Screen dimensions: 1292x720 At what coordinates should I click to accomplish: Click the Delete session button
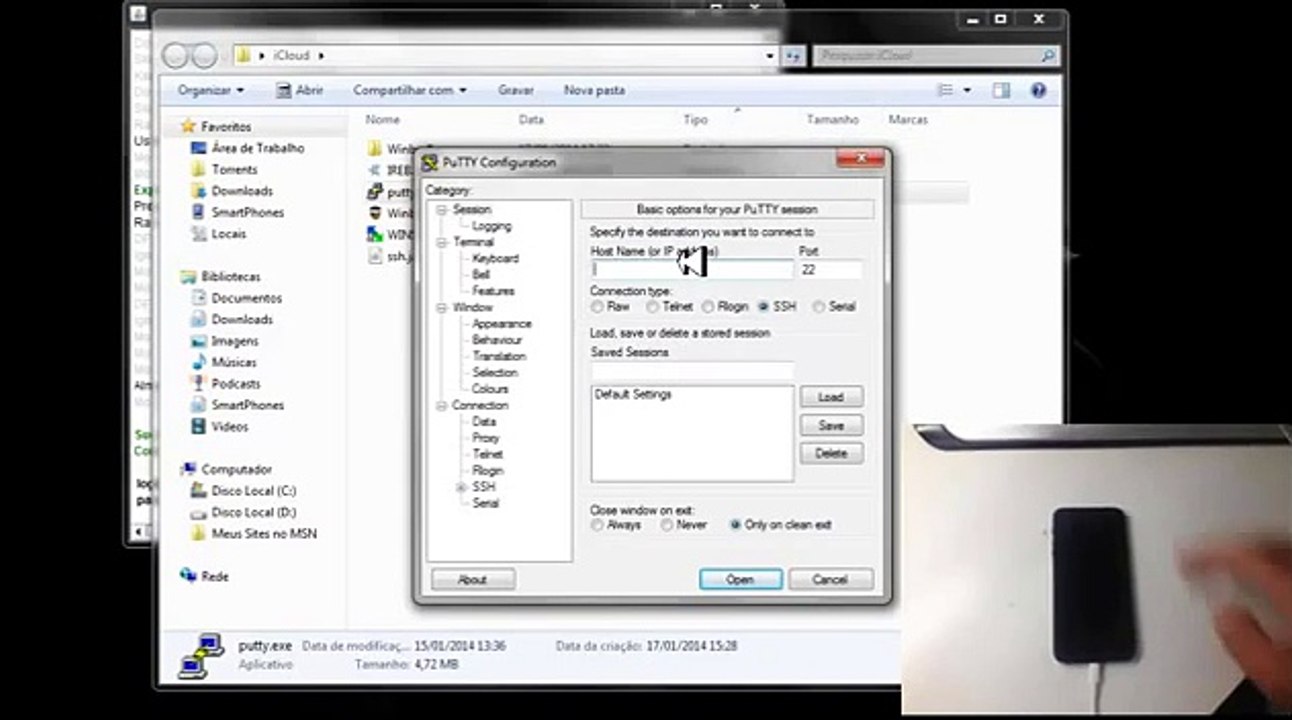(x=831, y=453)
